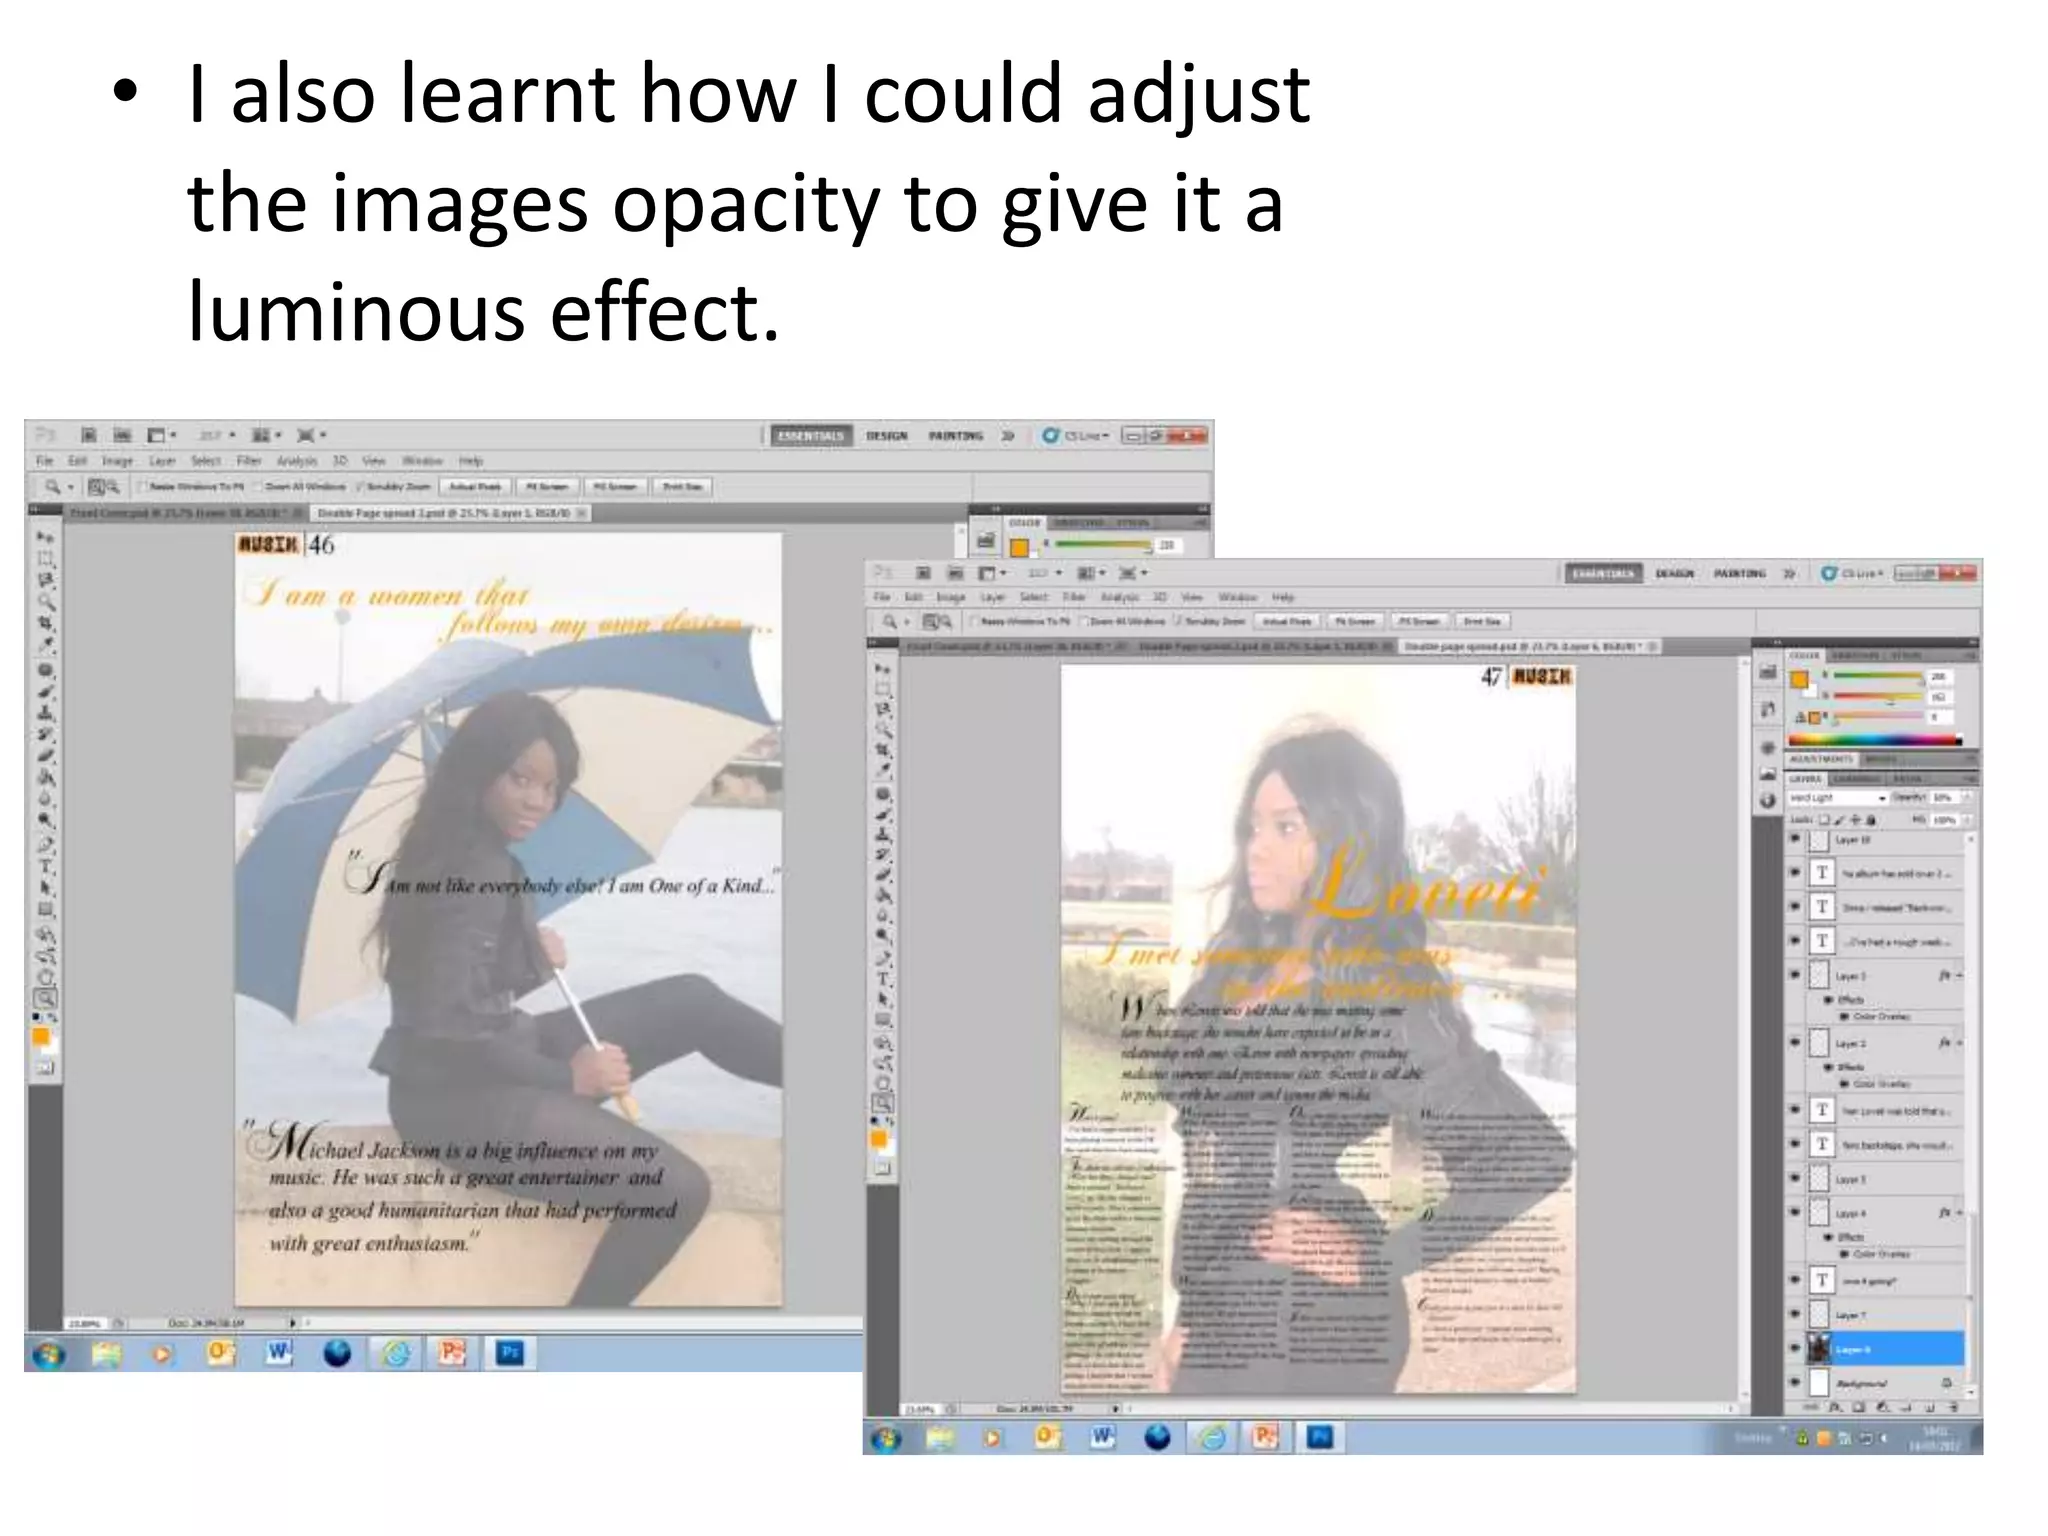Select the Move tool in left Photoshop window

click(x=45, y=538)
